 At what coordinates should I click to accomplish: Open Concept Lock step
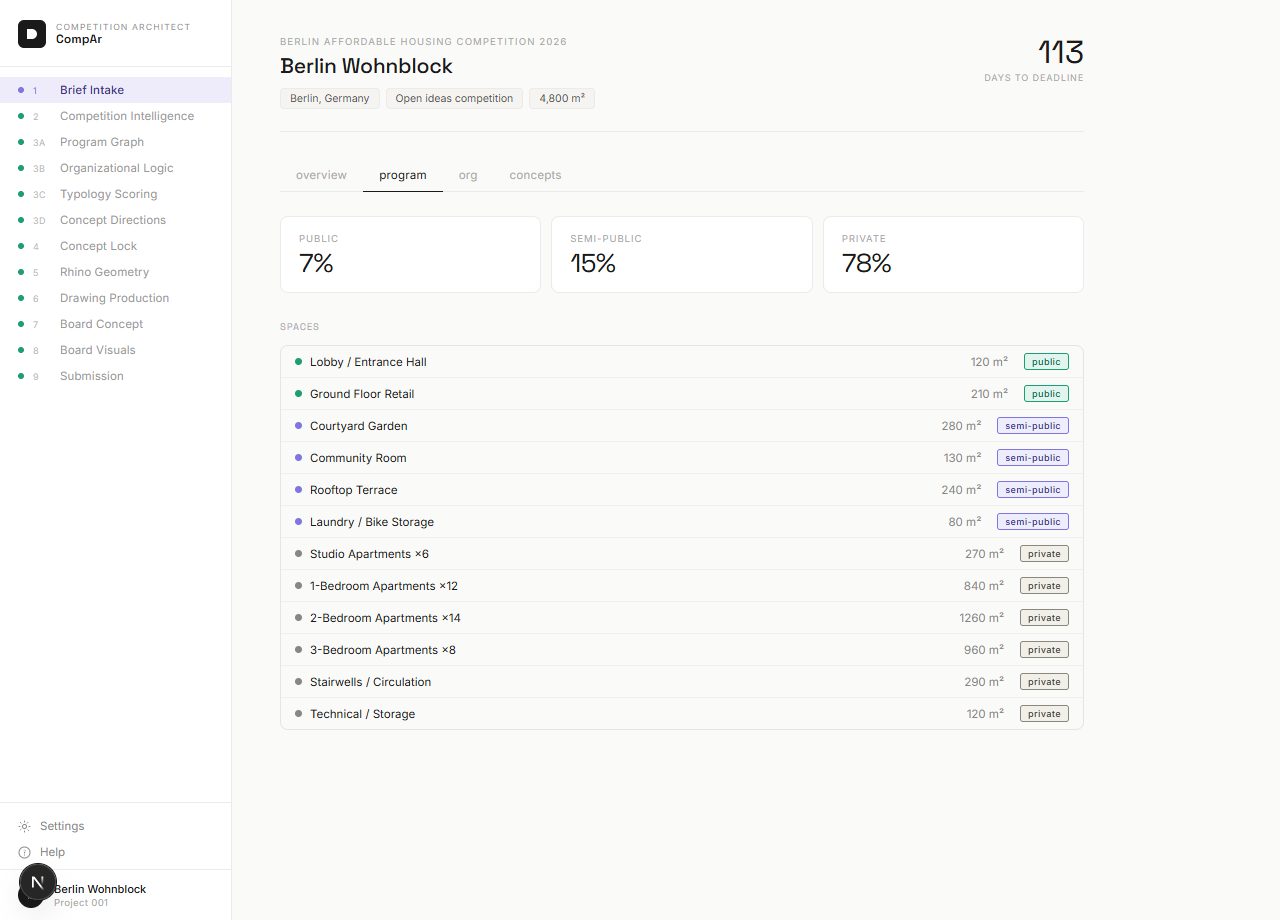115,246
